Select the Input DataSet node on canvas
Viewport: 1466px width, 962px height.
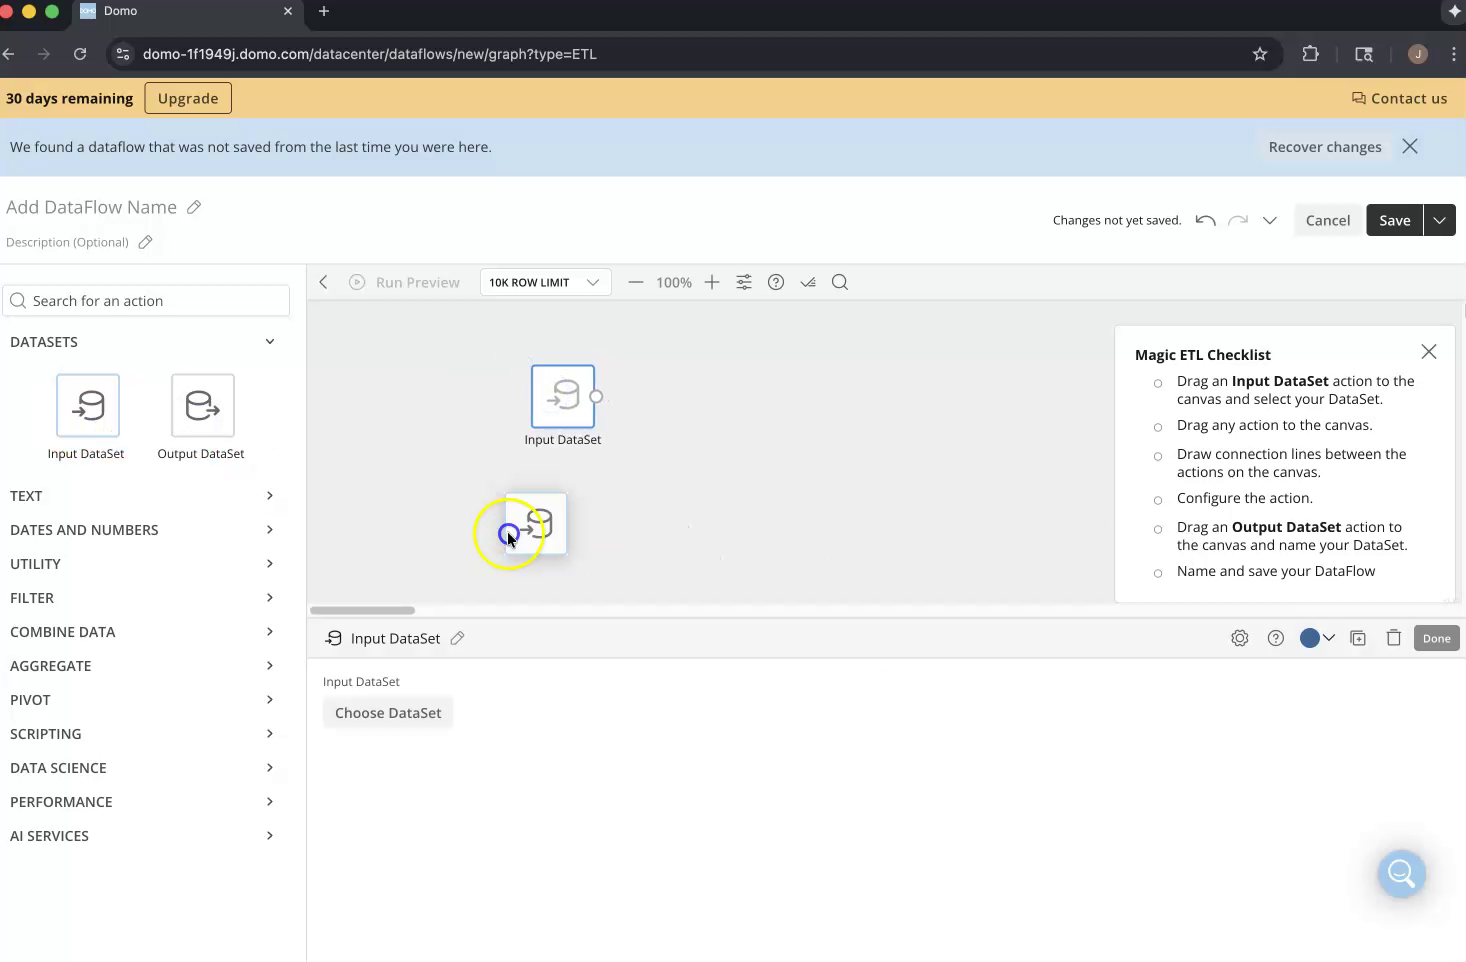(x=563, y=396)
